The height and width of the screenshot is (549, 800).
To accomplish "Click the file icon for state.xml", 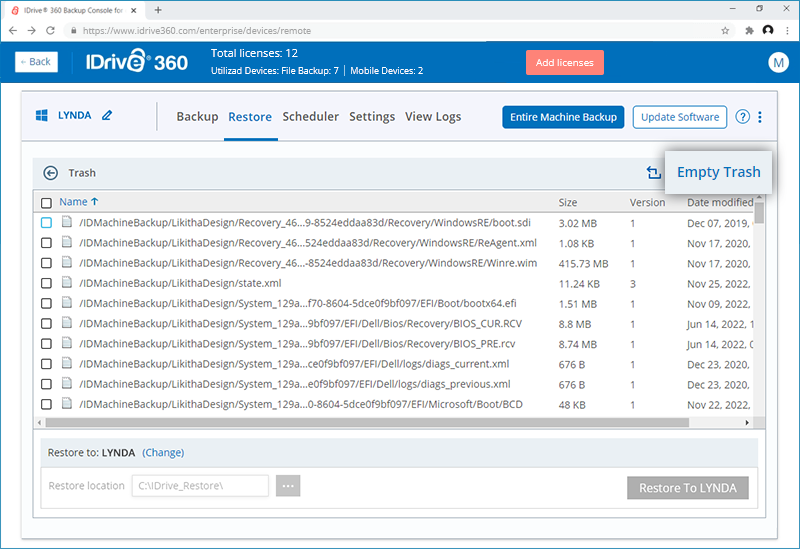I will coord(67,282).
